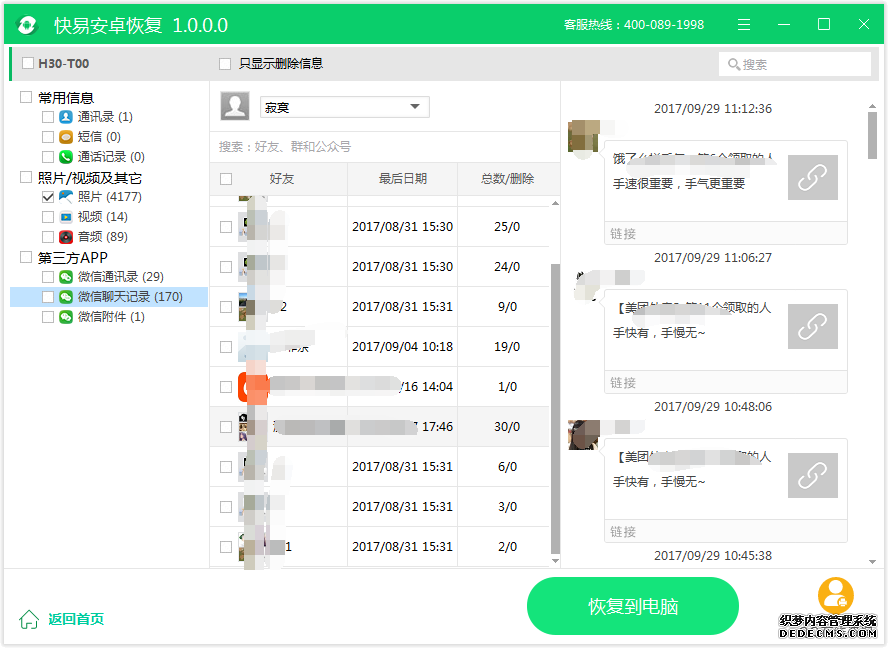Uncheck the 照片 (4177) checkbox
The height and width of the screenshot is (648, 888).
[48, 197]
